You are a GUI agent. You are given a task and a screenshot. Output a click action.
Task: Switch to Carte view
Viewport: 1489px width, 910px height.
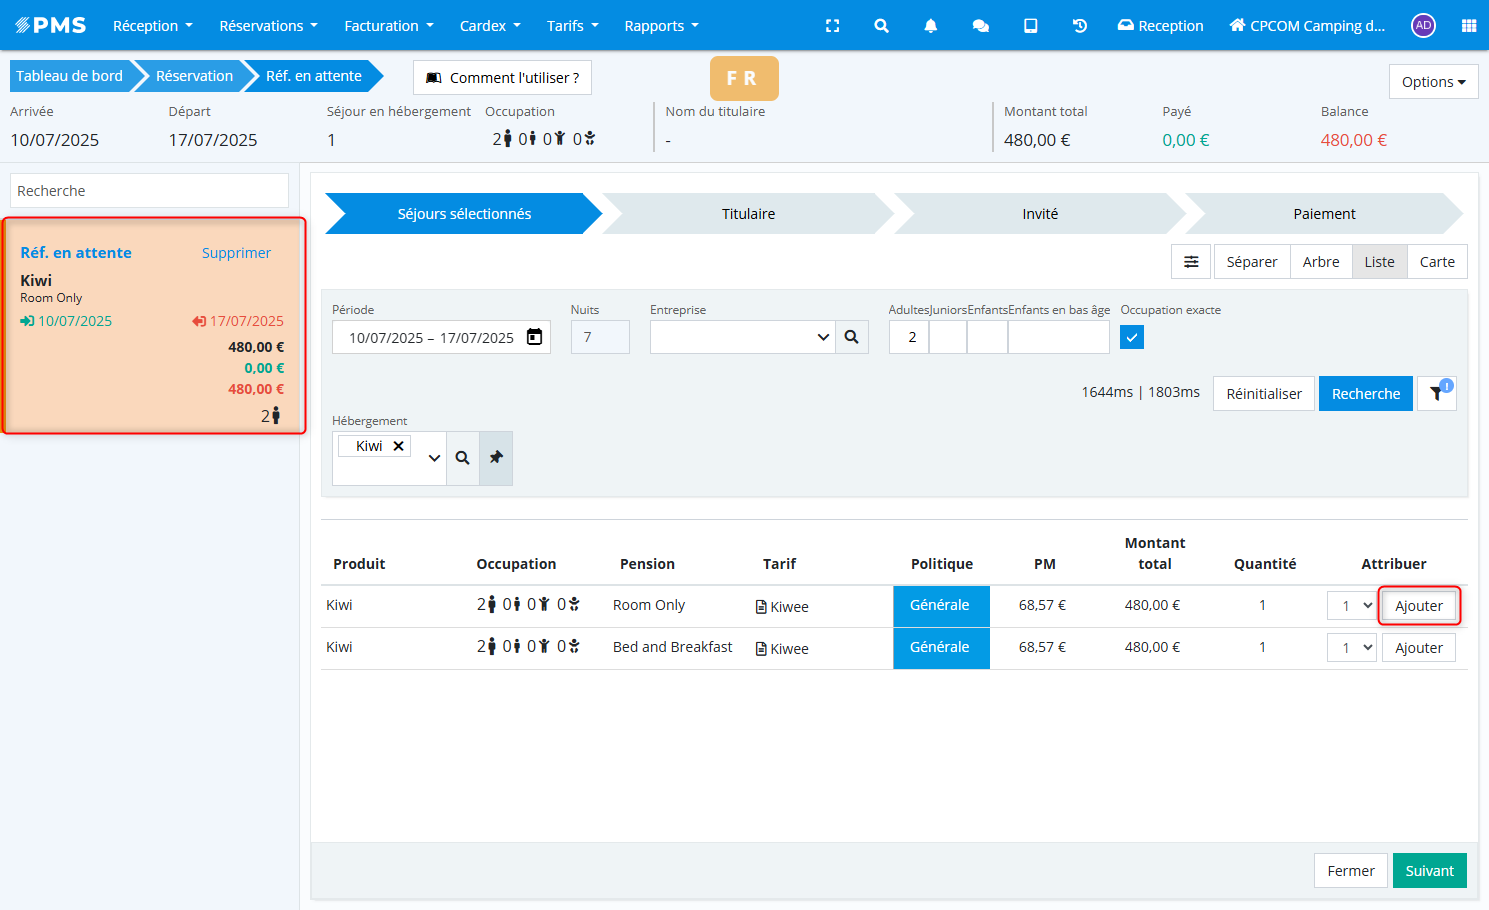pyautogui.click(x=1437, y=262)
